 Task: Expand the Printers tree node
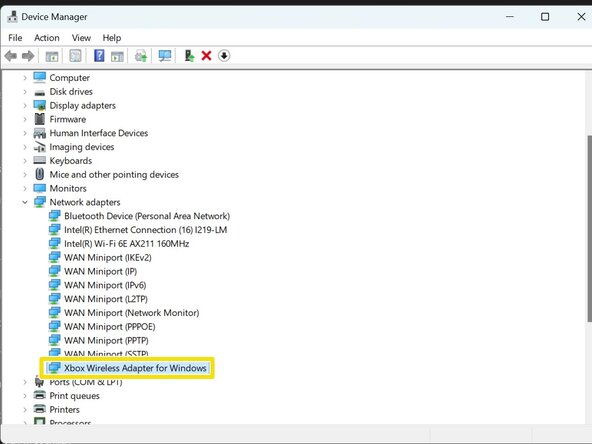tap(25, 410)
